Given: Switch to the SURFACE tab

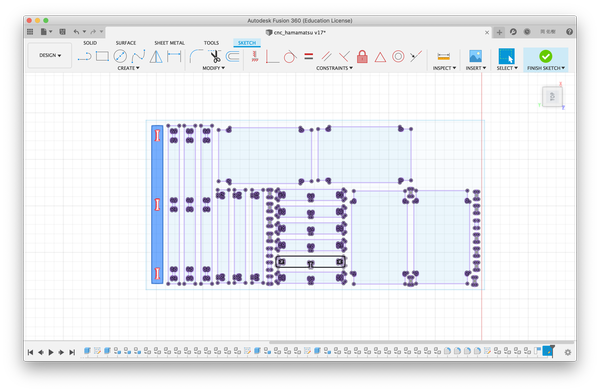Looking at the screenshot, I should 126,43.
